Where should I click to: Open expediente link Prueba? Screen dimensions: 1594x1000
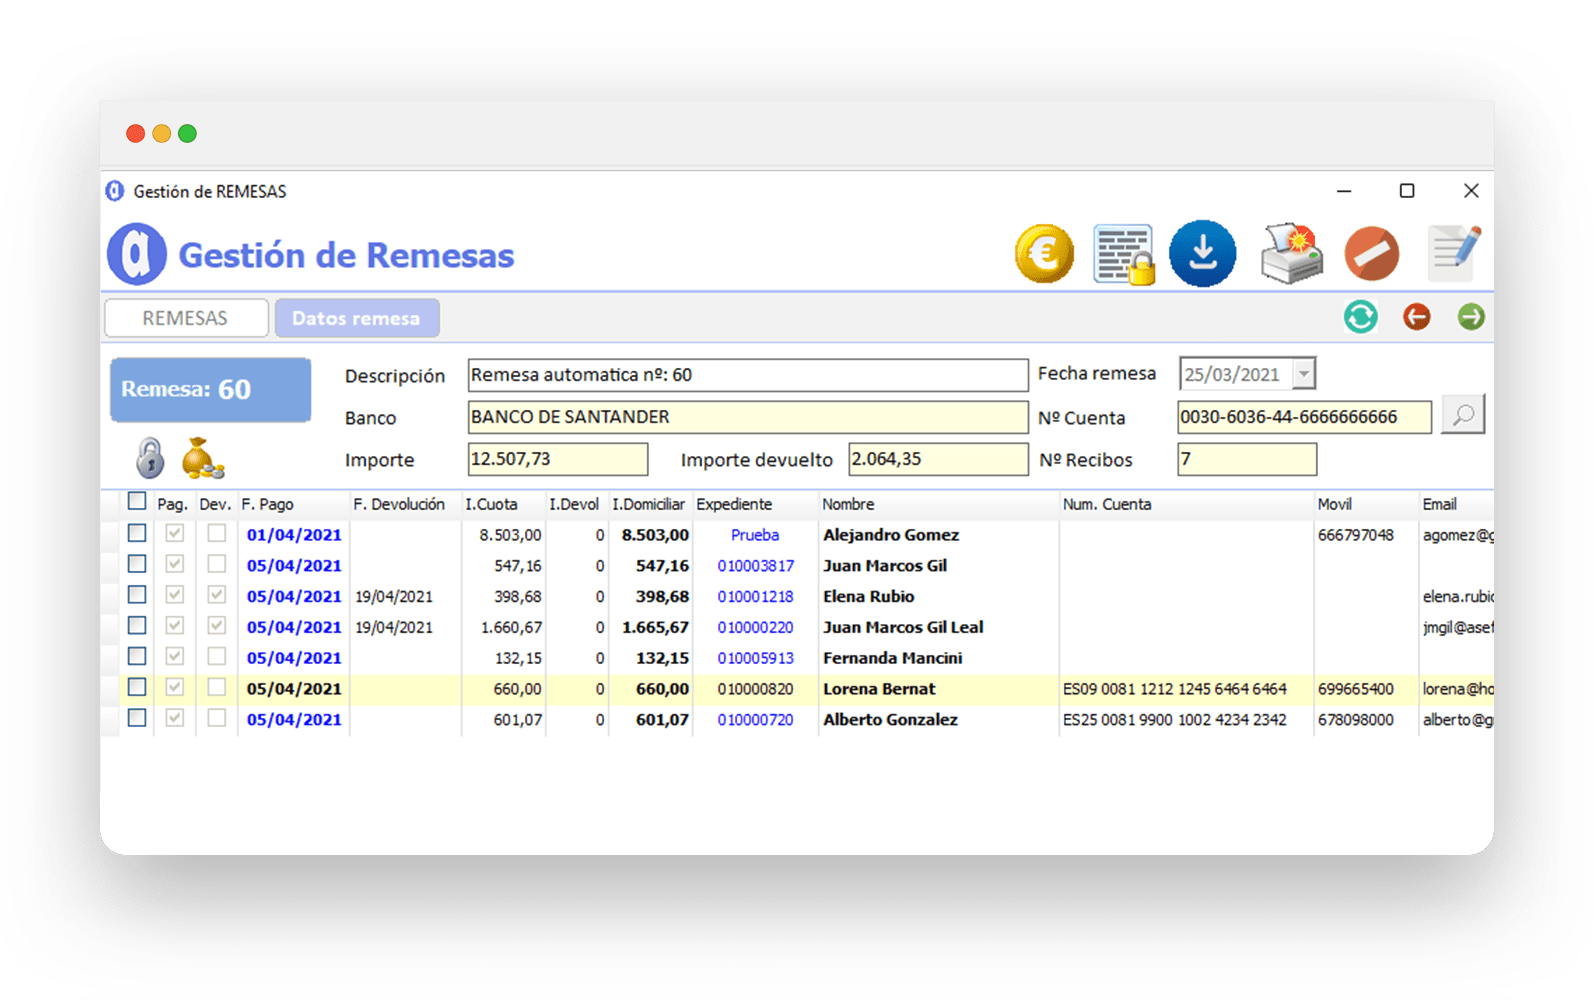click(x=755, y=535)
